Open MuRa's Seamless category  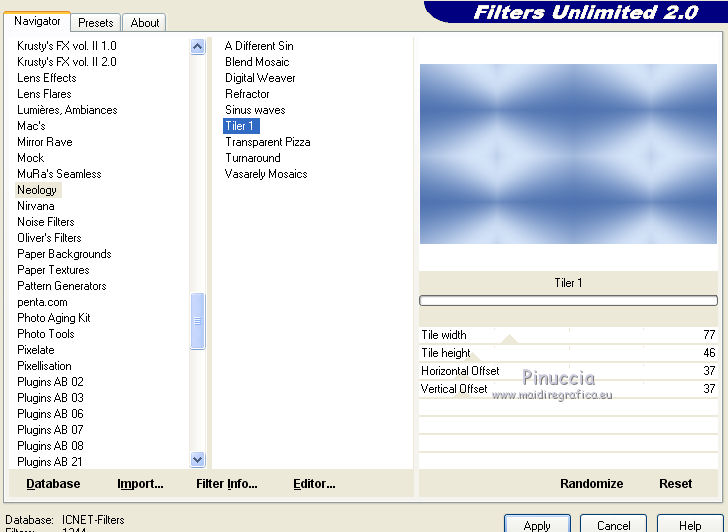(59, 174)
